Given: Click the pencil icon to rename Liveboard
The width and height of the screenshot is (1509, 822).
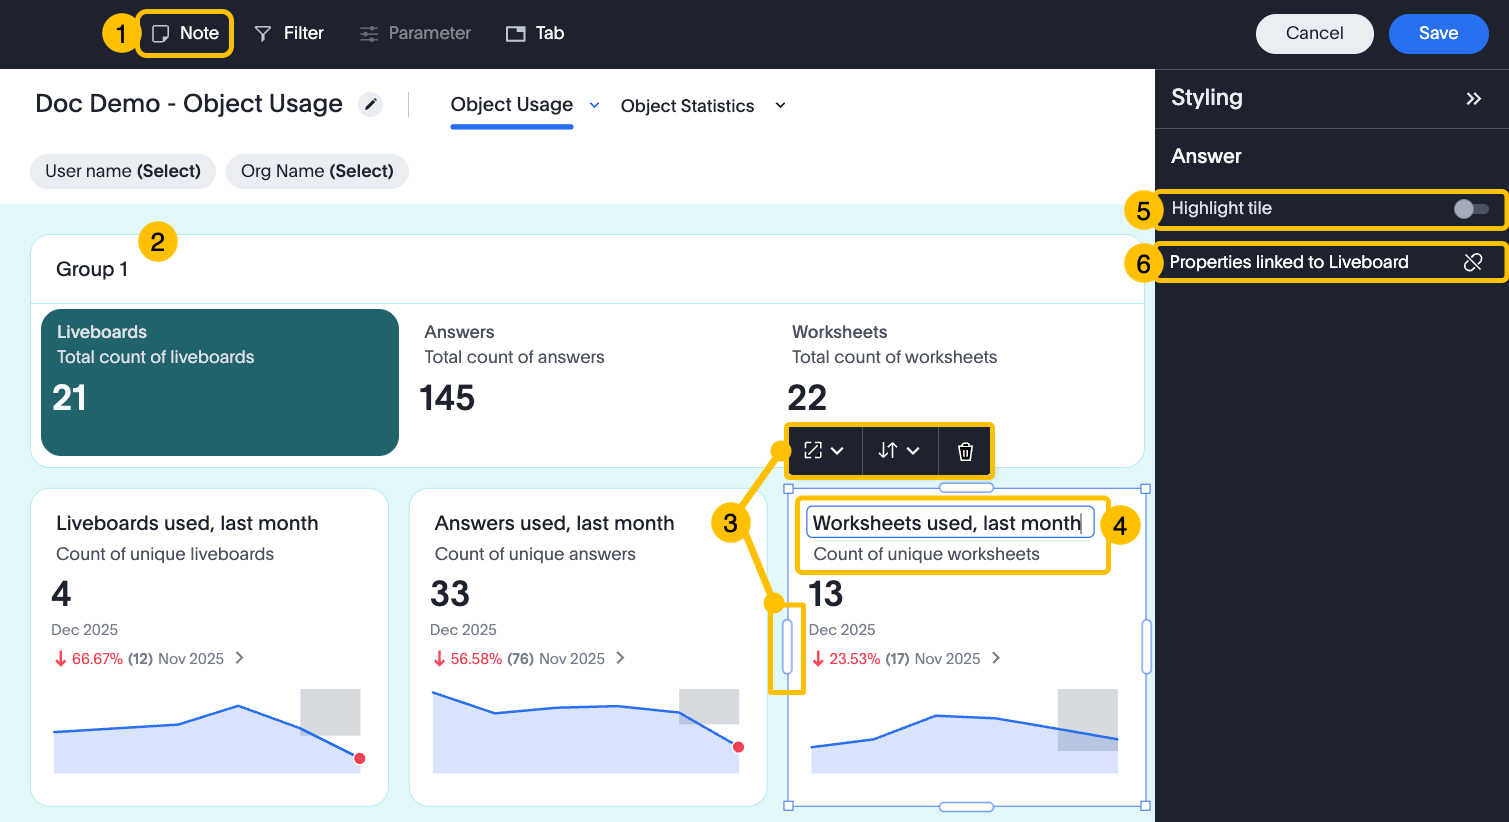Looking at the screenshot, I should 371,104.
